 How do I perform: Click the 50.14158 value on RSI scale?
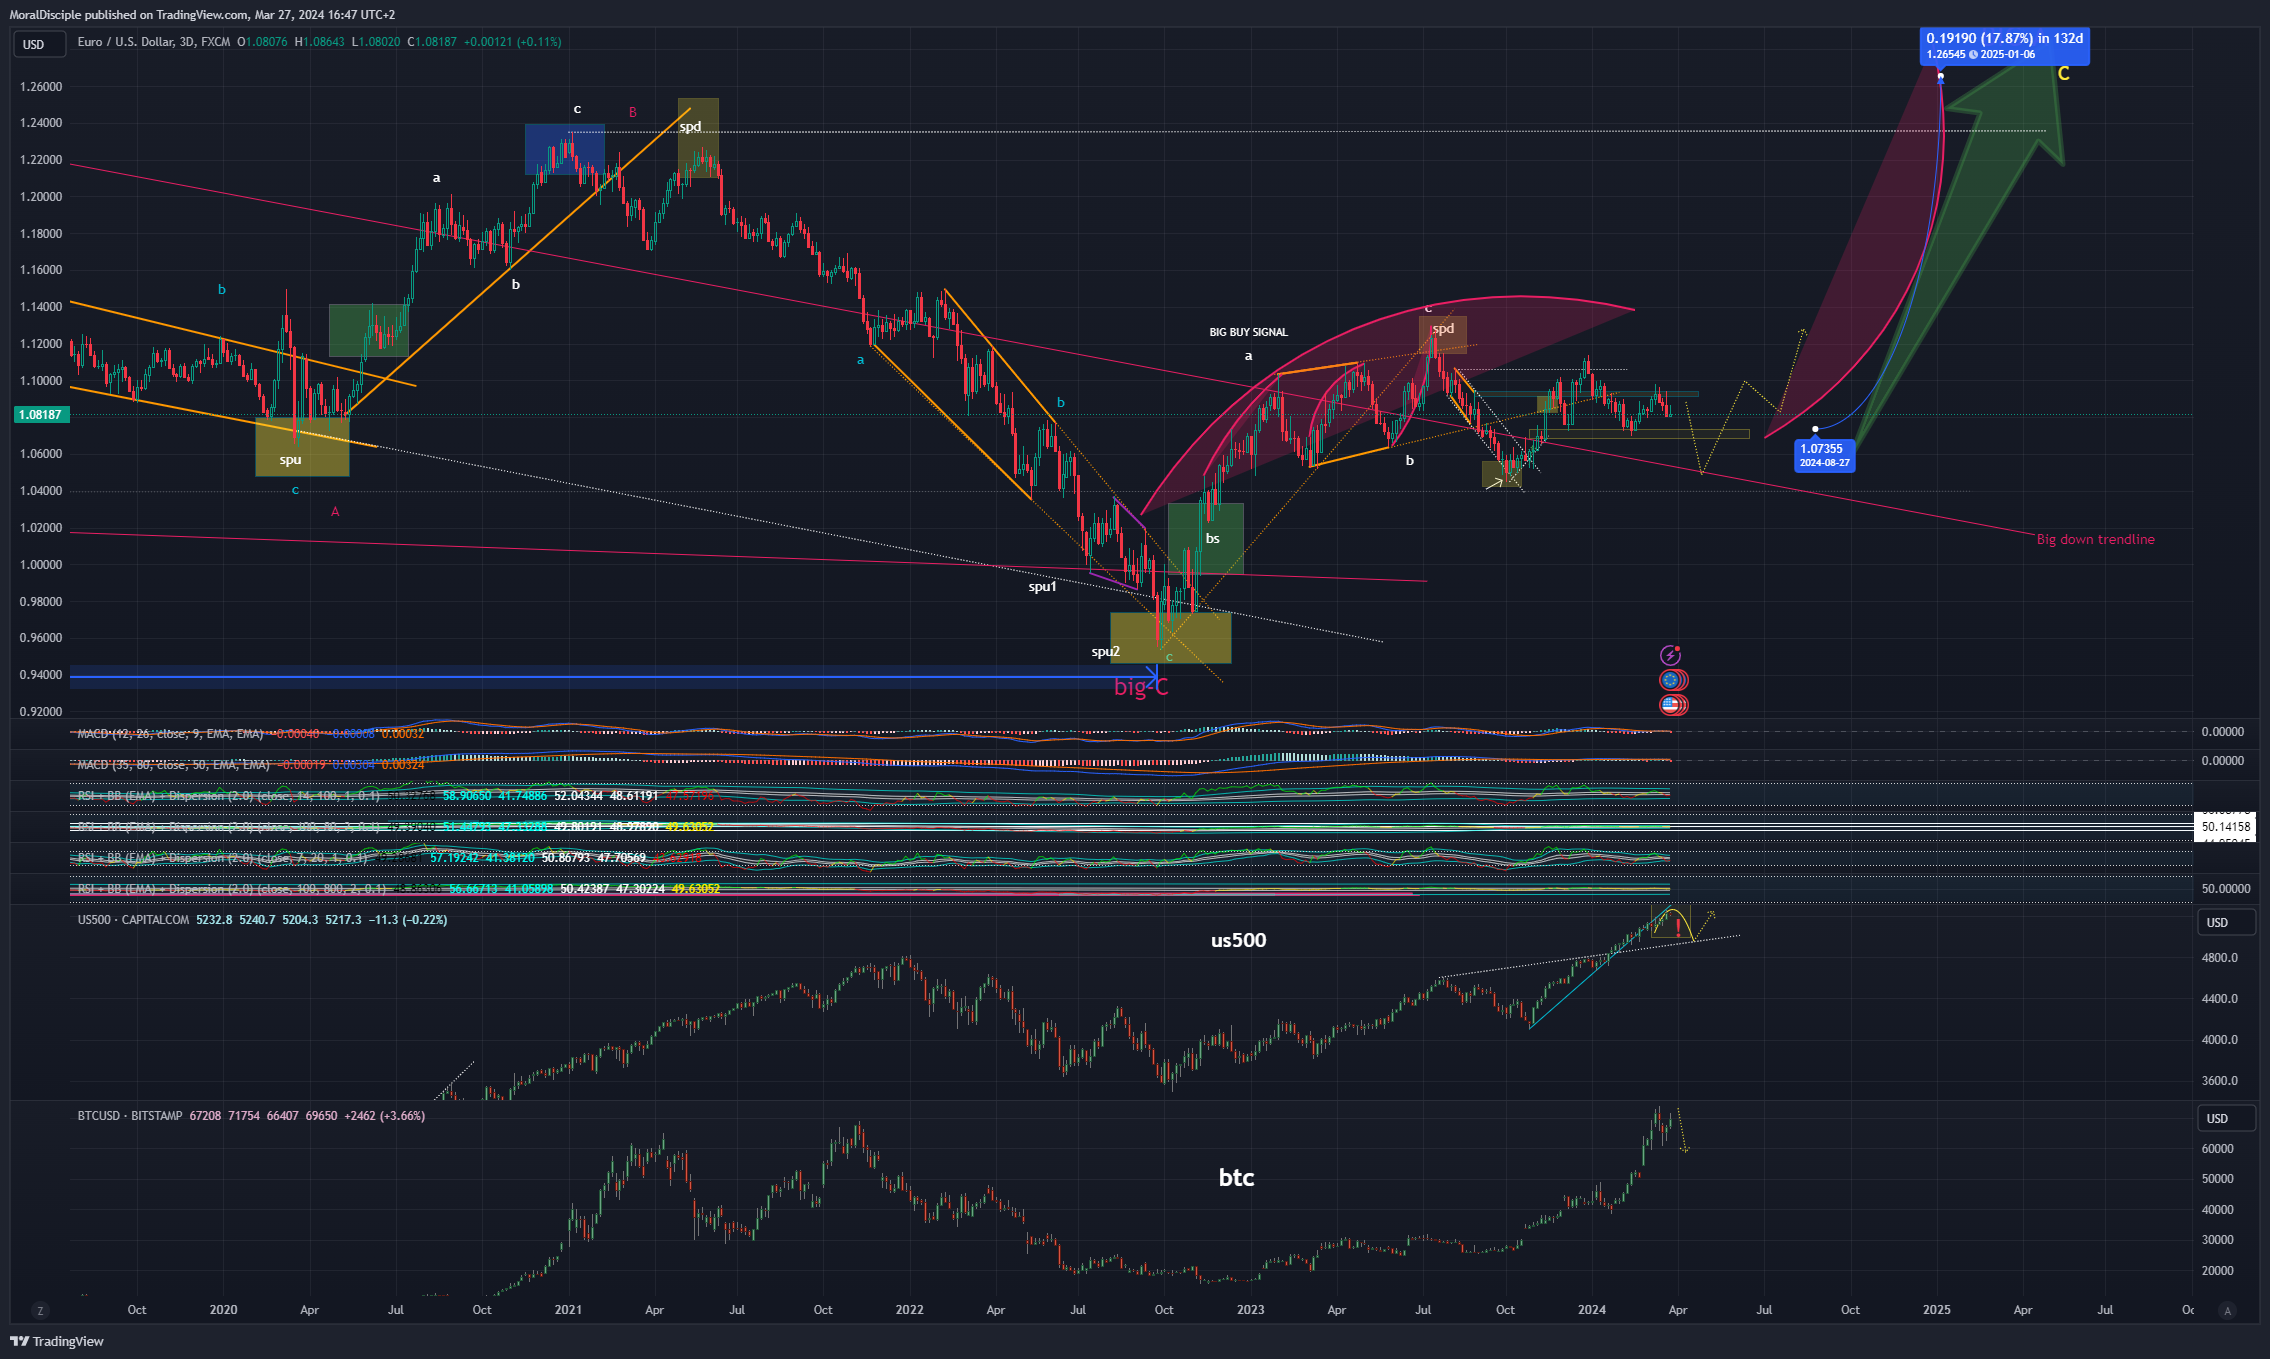[x=2226, y=827]
